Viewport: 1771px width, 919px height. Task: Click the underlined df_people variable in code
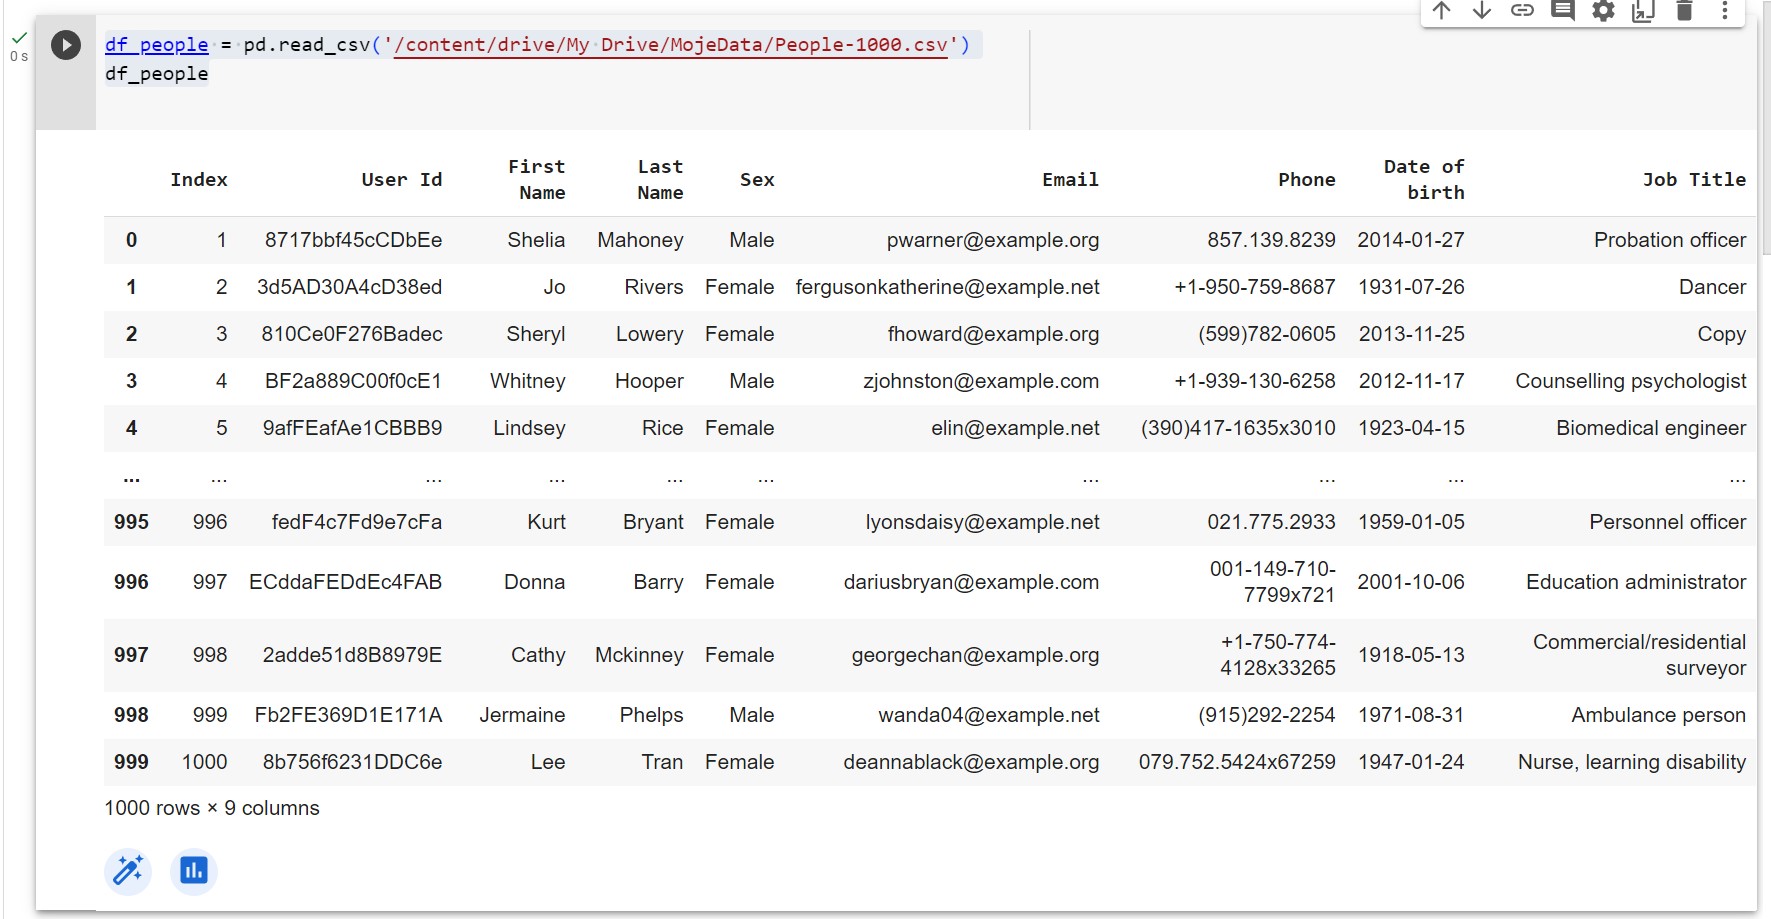click(157, 45)
